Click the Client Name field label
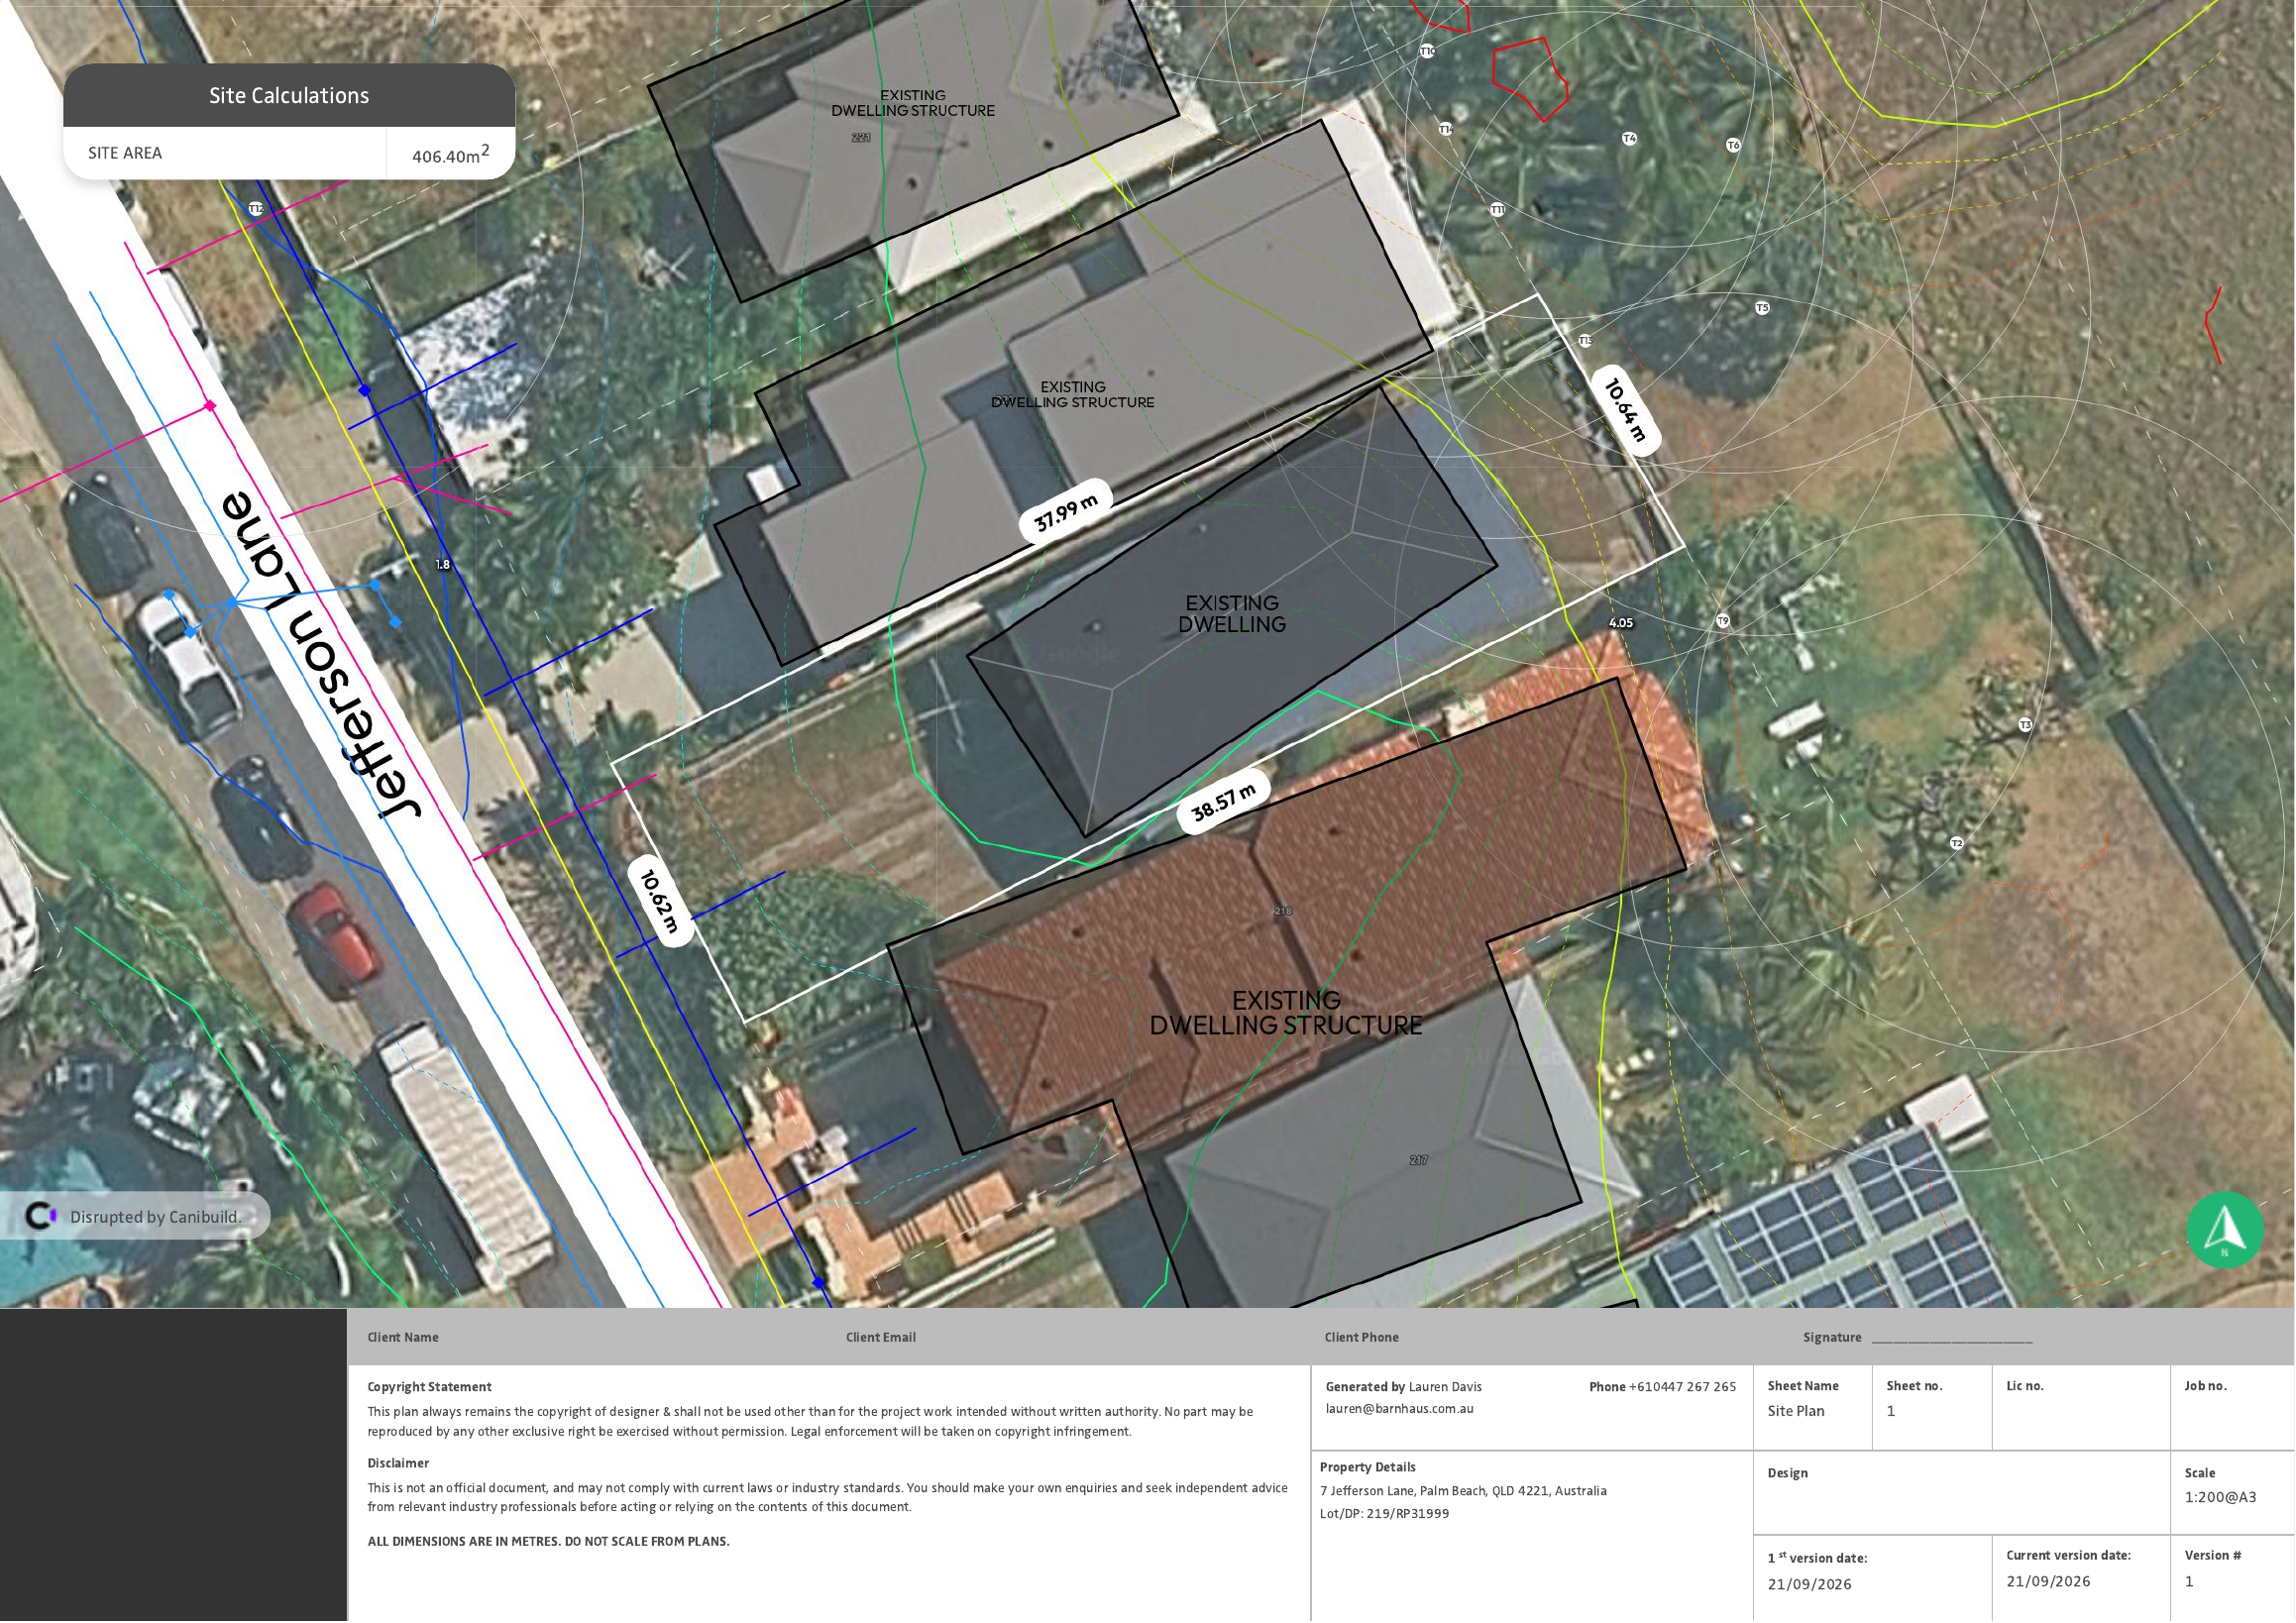The image size is (2296, 1623). 403,1337
